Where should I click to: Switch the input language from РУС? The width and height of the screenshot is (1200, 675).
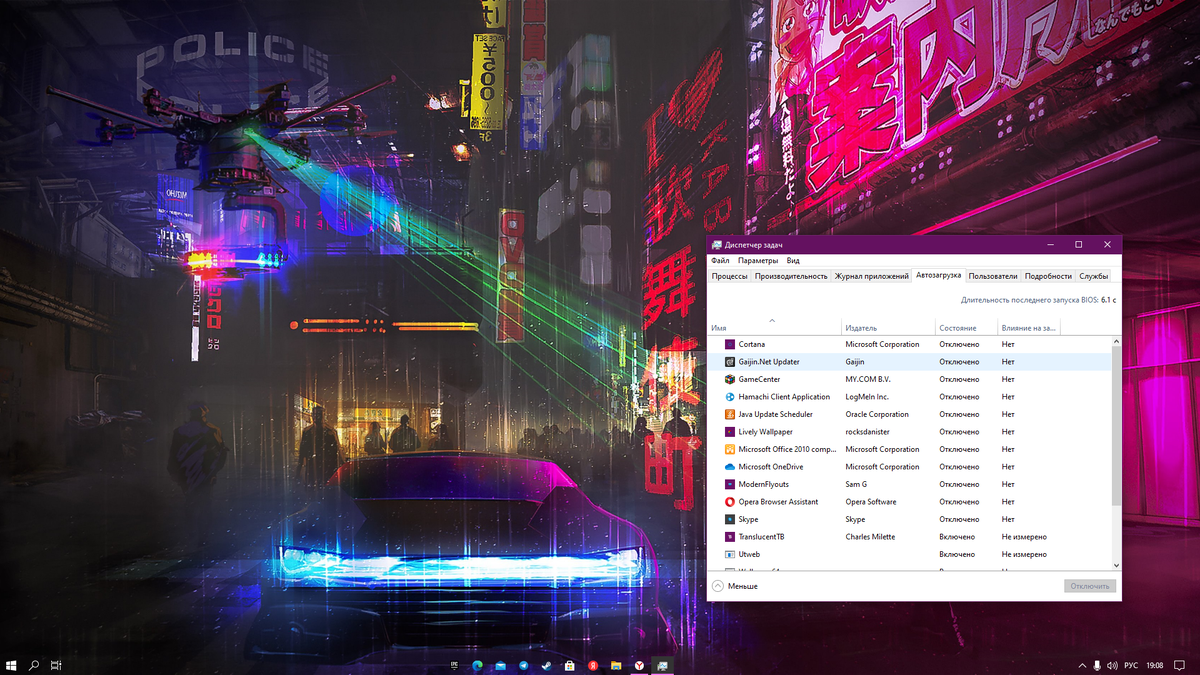click(x=1132, y=665)
